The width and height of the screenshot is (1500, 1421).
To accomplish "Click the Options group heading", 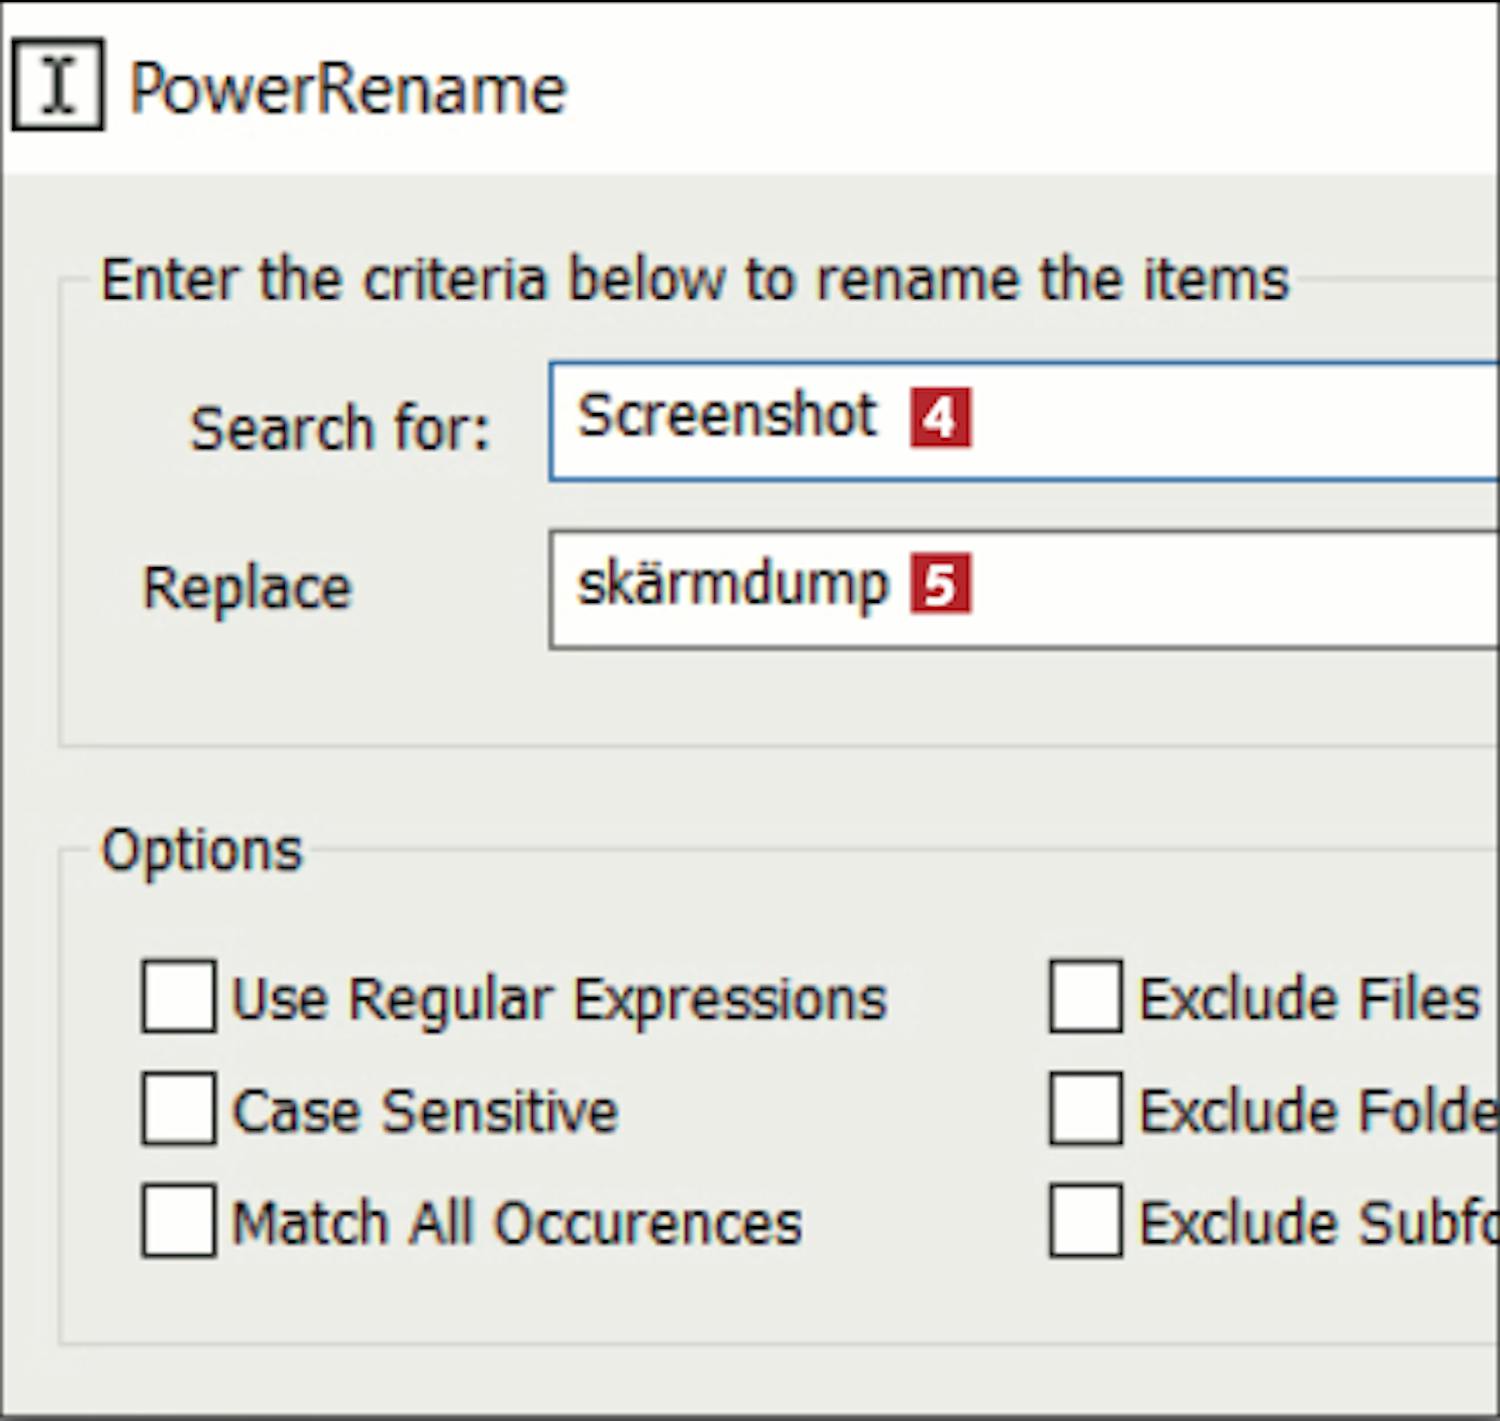I will pos(202,851).
